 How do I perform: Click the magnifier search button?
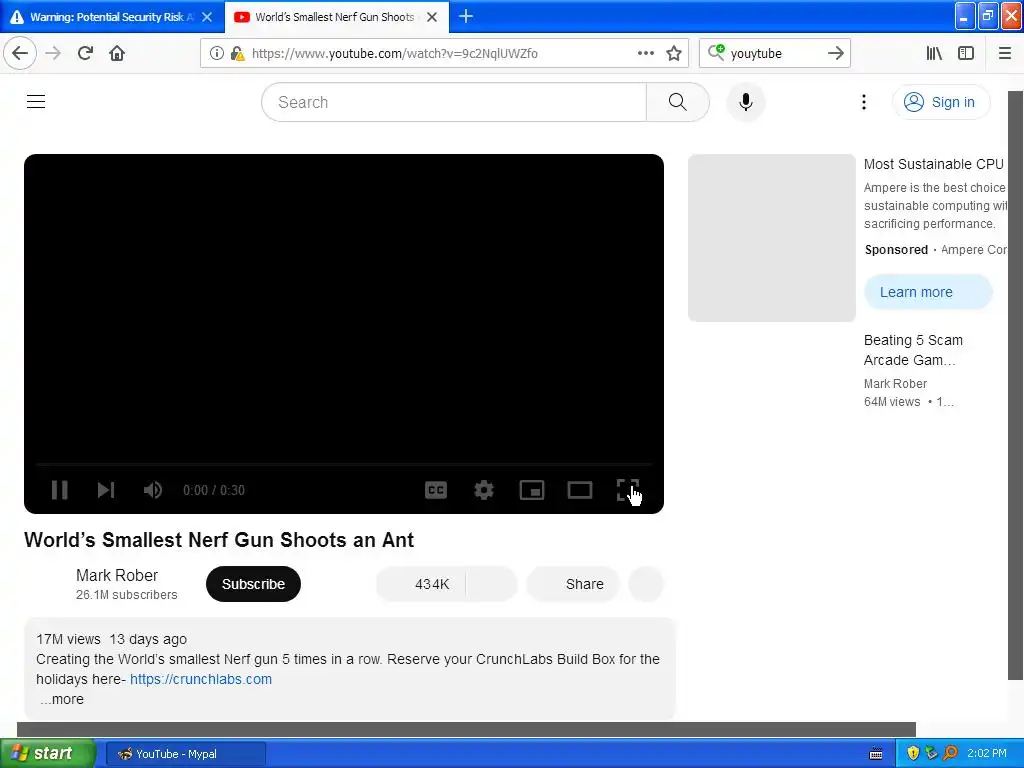point(677,102)
